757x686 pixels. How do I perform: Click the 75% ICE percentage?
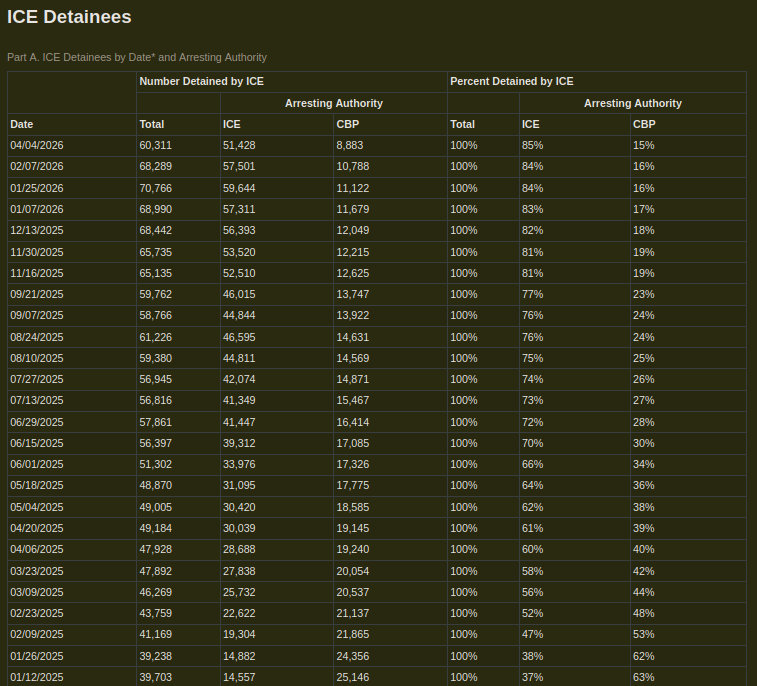coord(533,359)
